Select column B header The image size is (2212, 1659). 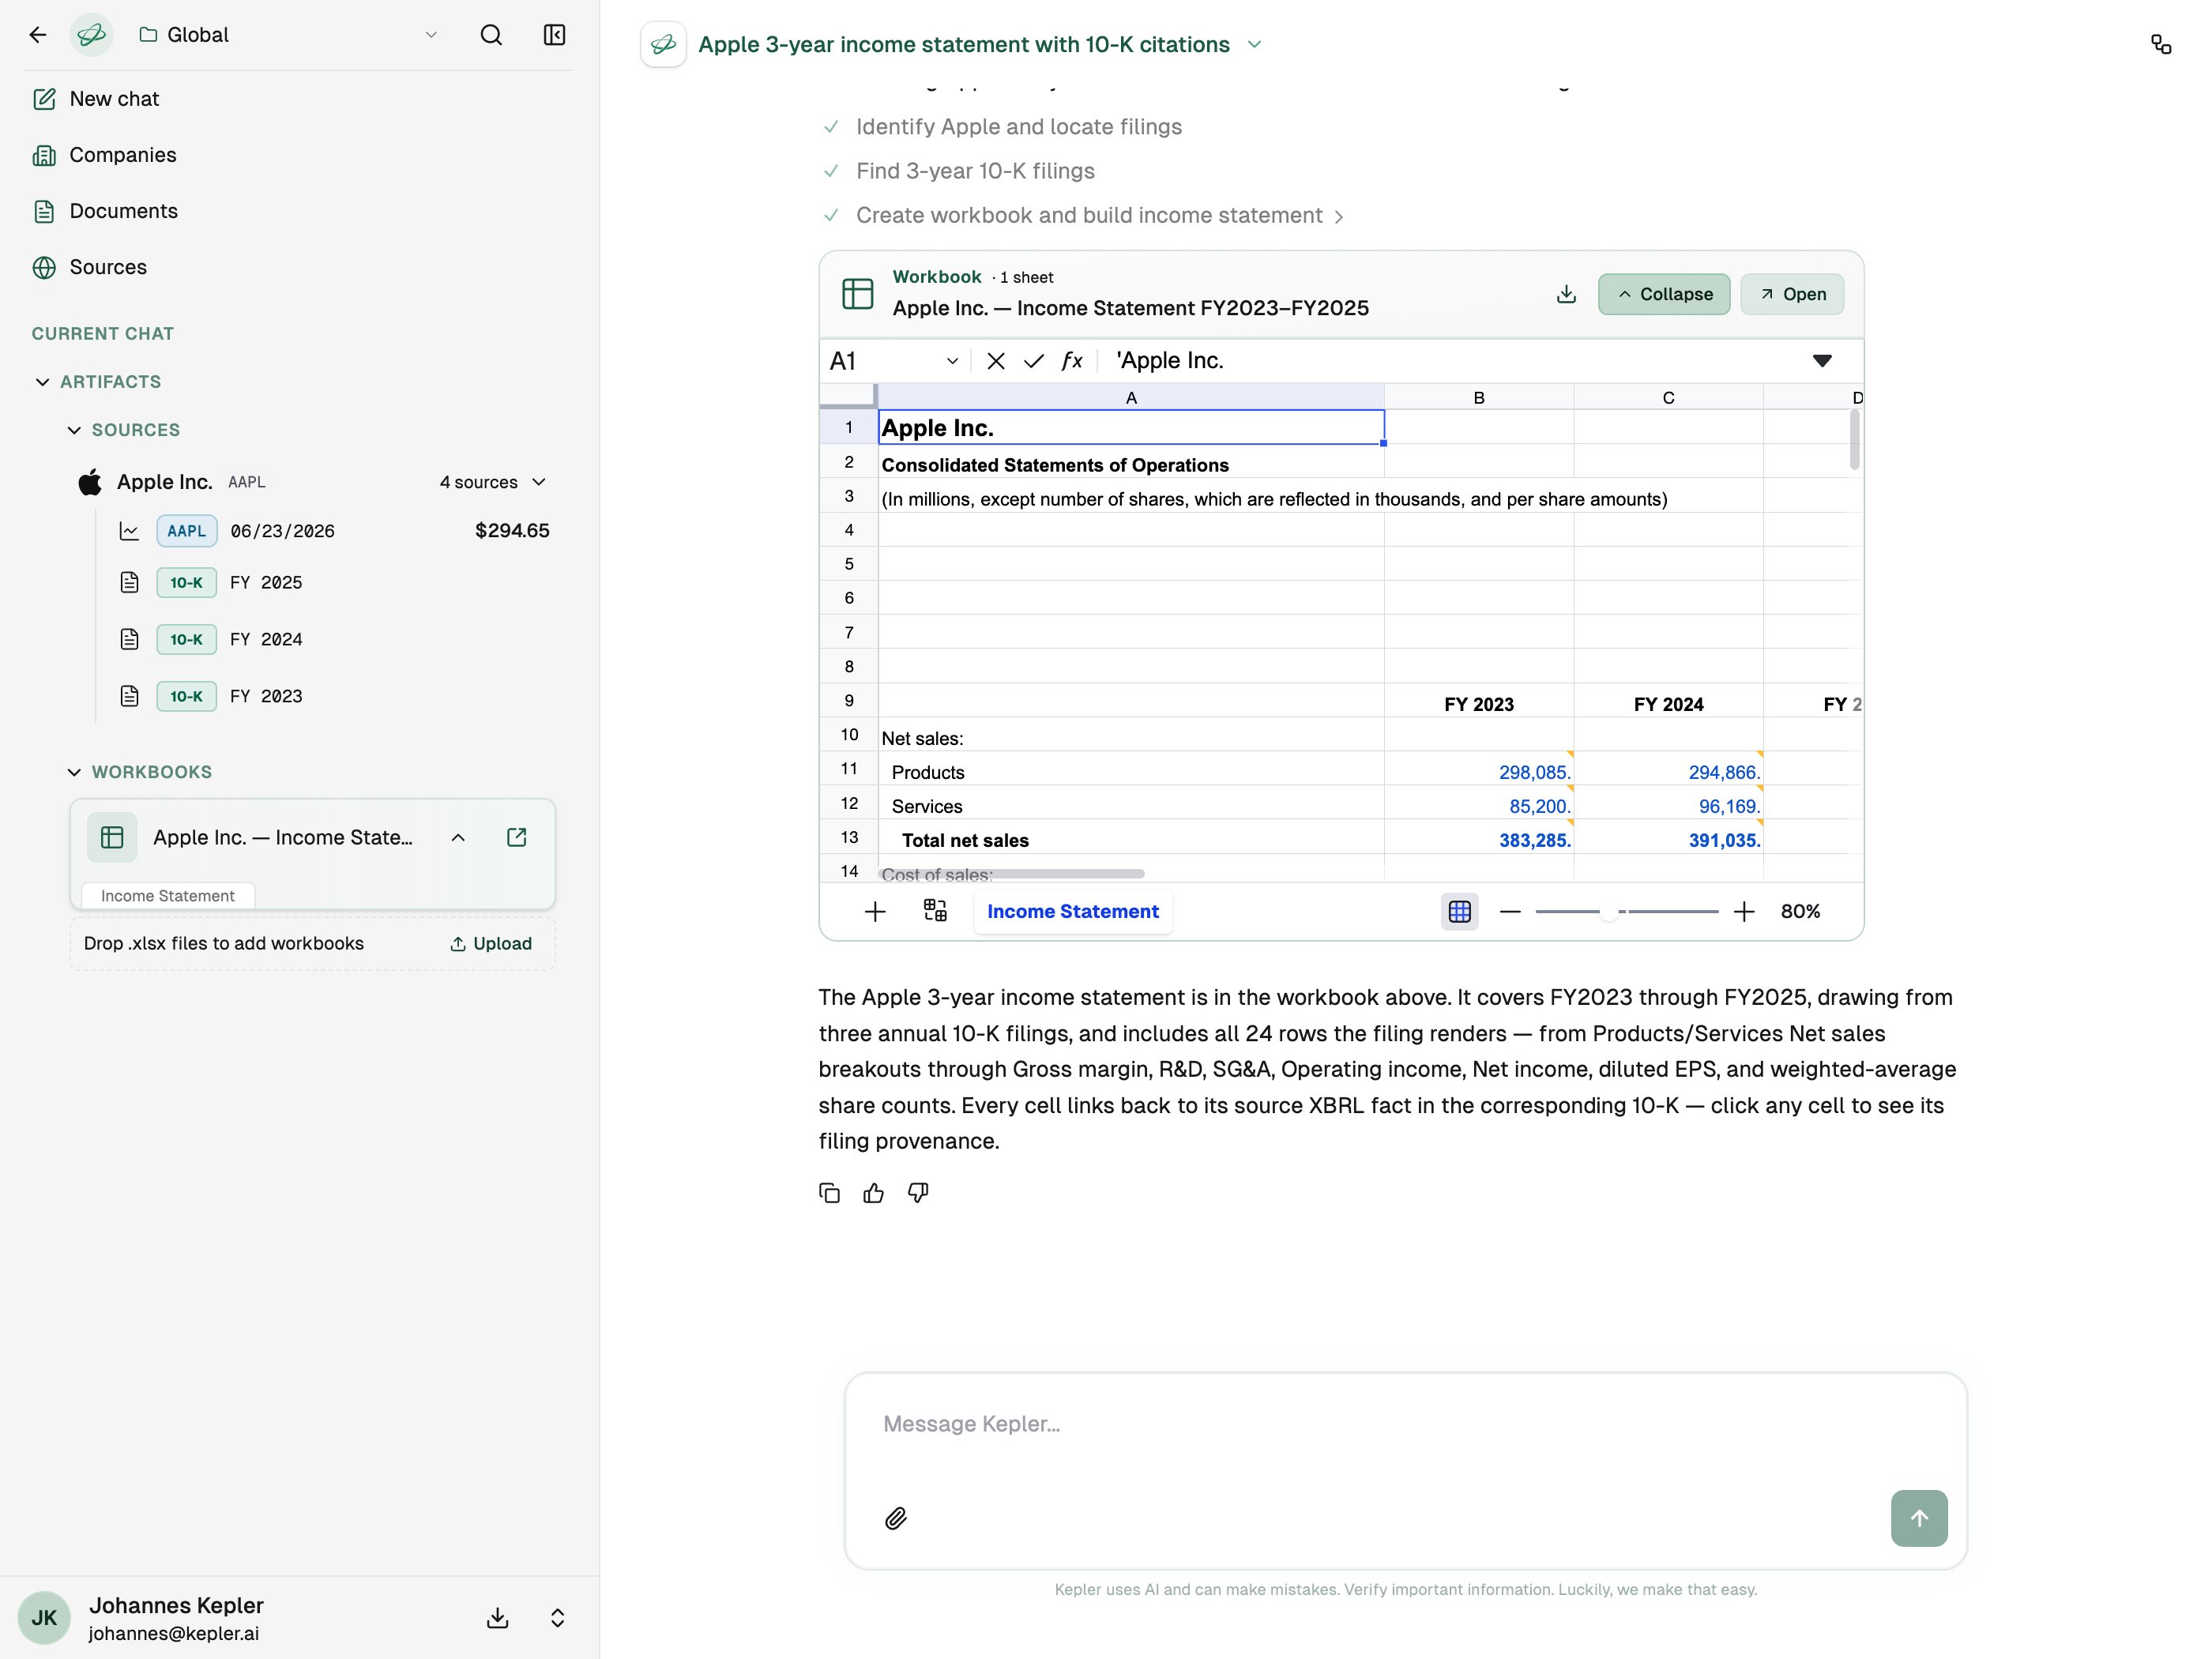click(1479, 398)
